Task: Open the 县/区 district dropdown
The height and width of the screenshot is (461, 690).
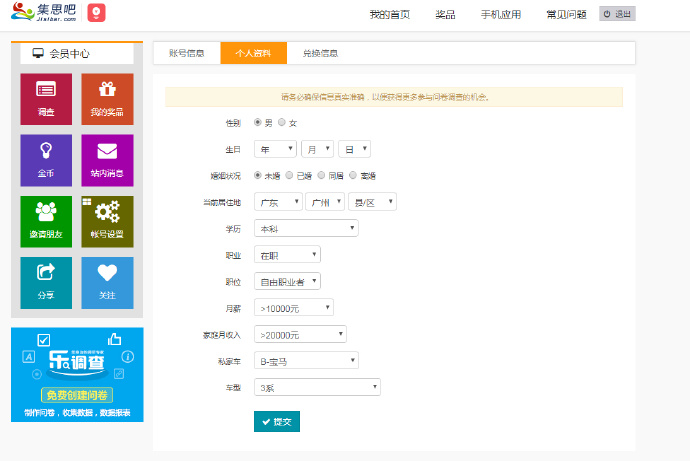Action: (372, 202)
